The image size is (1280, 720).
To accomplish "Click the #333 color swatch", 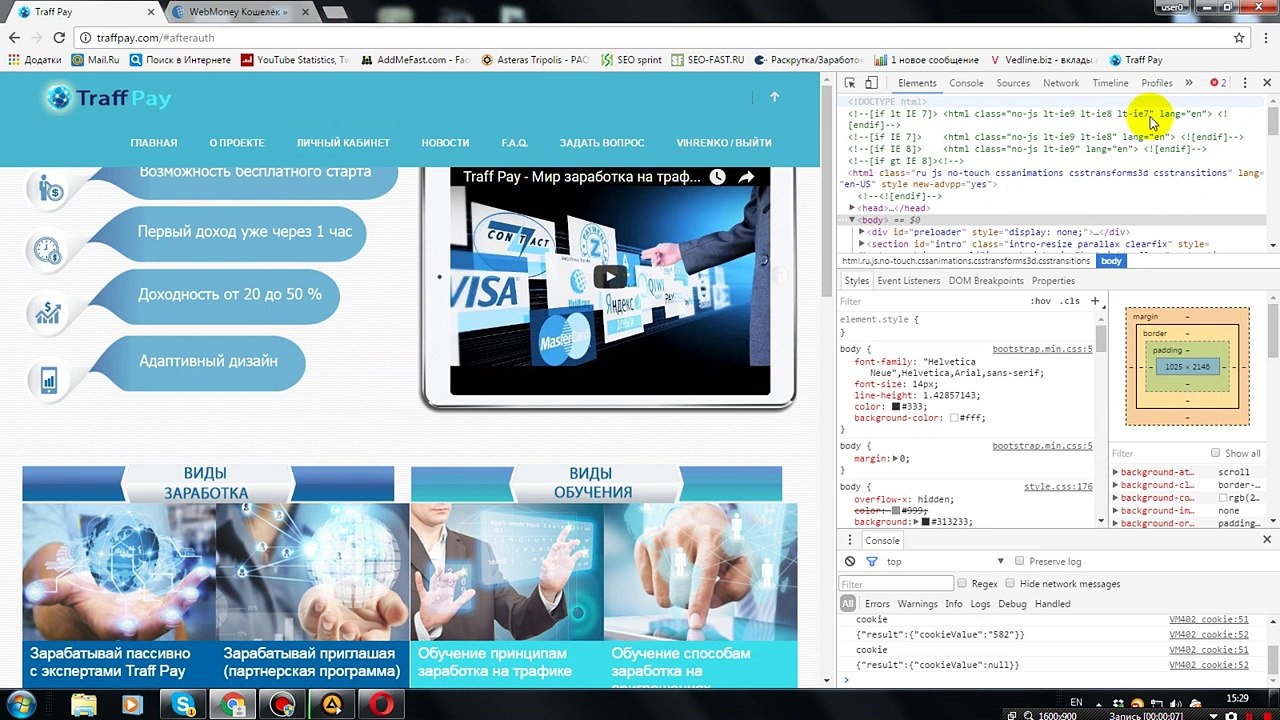I will pyautogui.click(x=897, y=408).
